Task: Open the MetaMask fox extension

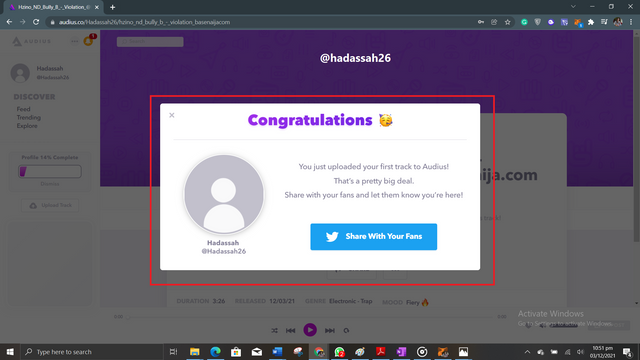Action: pyautogui.click(x=578, y=22)
